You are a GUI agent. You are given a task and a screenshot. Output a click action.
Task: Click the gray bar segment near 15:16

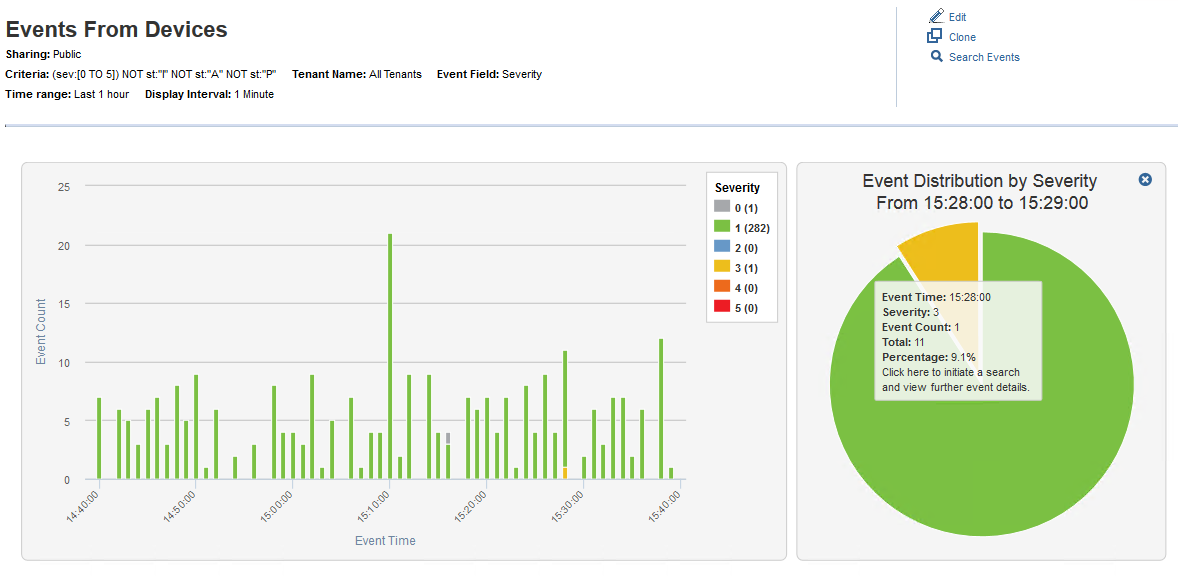(448, 438)
